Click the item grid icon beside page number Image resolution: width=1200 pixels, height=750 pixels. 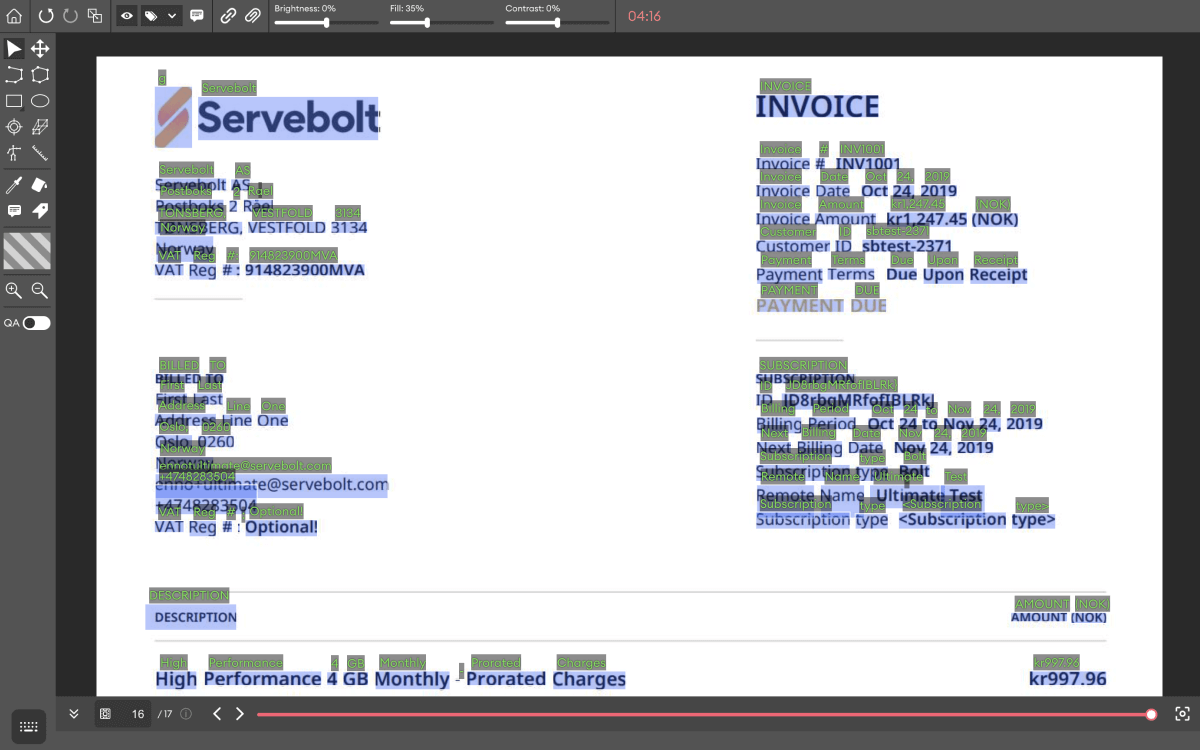(x=105, y=714)
